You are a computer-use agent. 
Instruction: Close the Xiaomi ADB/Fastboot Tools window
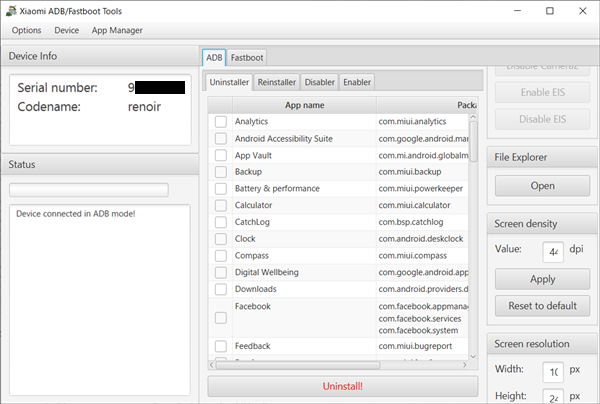(582, 11)
